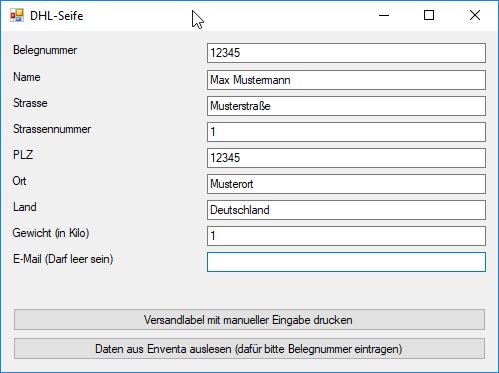Click into the Strassennummer field
Screen dimensions: 499x373
click(346, 132)
